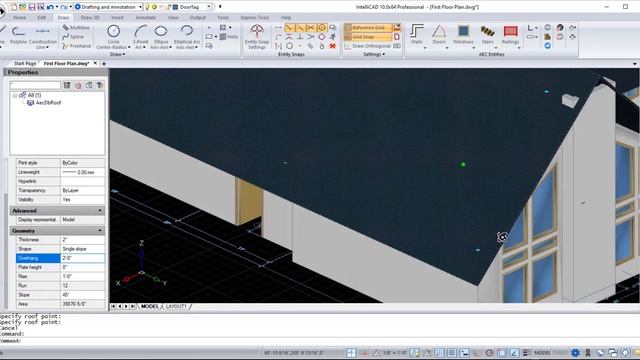This screenshot has width=640, height=360.
Task: Toggle the first highlighted entity snap button
Action: [289, 27]
